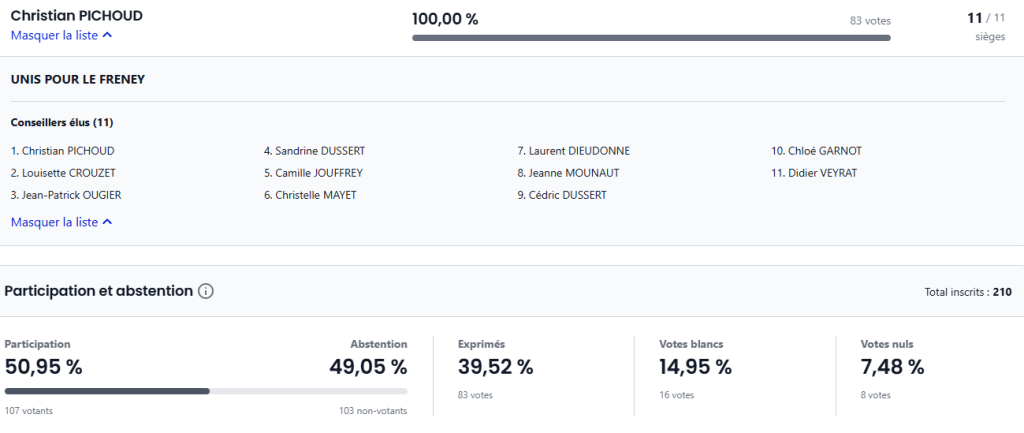
Task: Click the Votes blancs 14,95 % figure
Action: [x=695, y=367]
